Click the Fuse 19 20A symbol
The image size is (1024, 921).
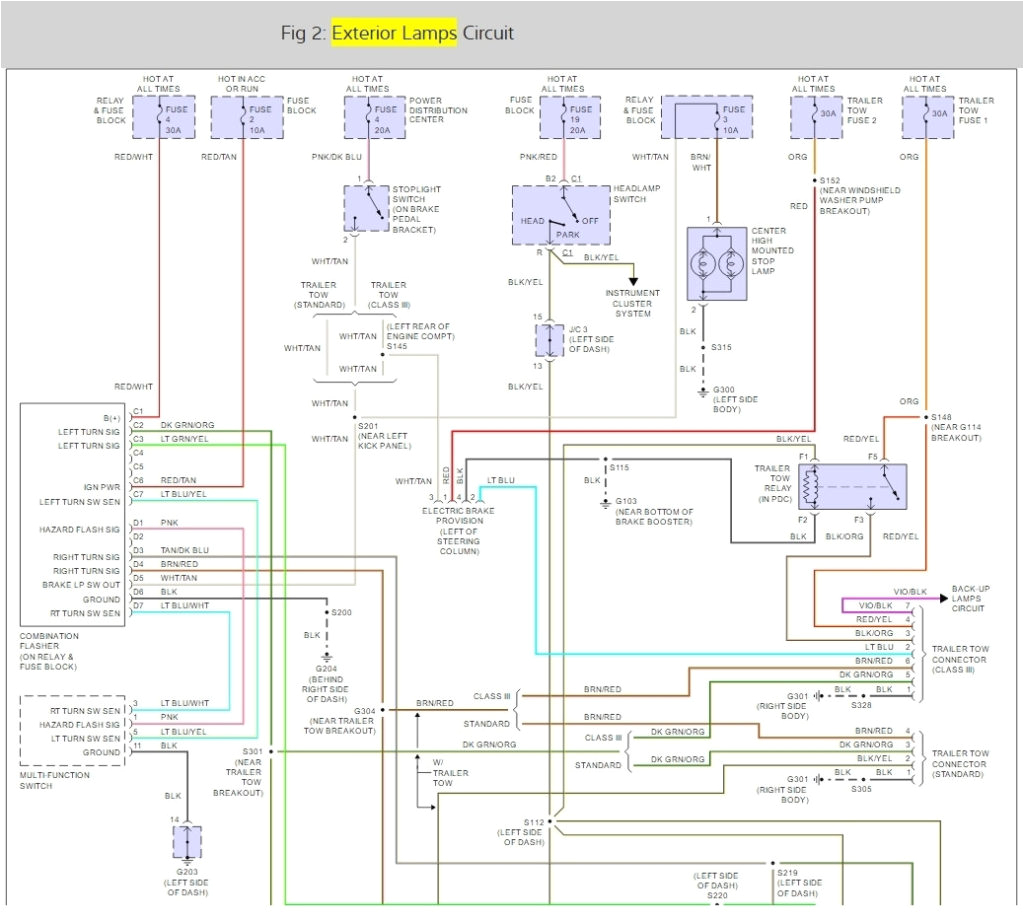point(569,115)
